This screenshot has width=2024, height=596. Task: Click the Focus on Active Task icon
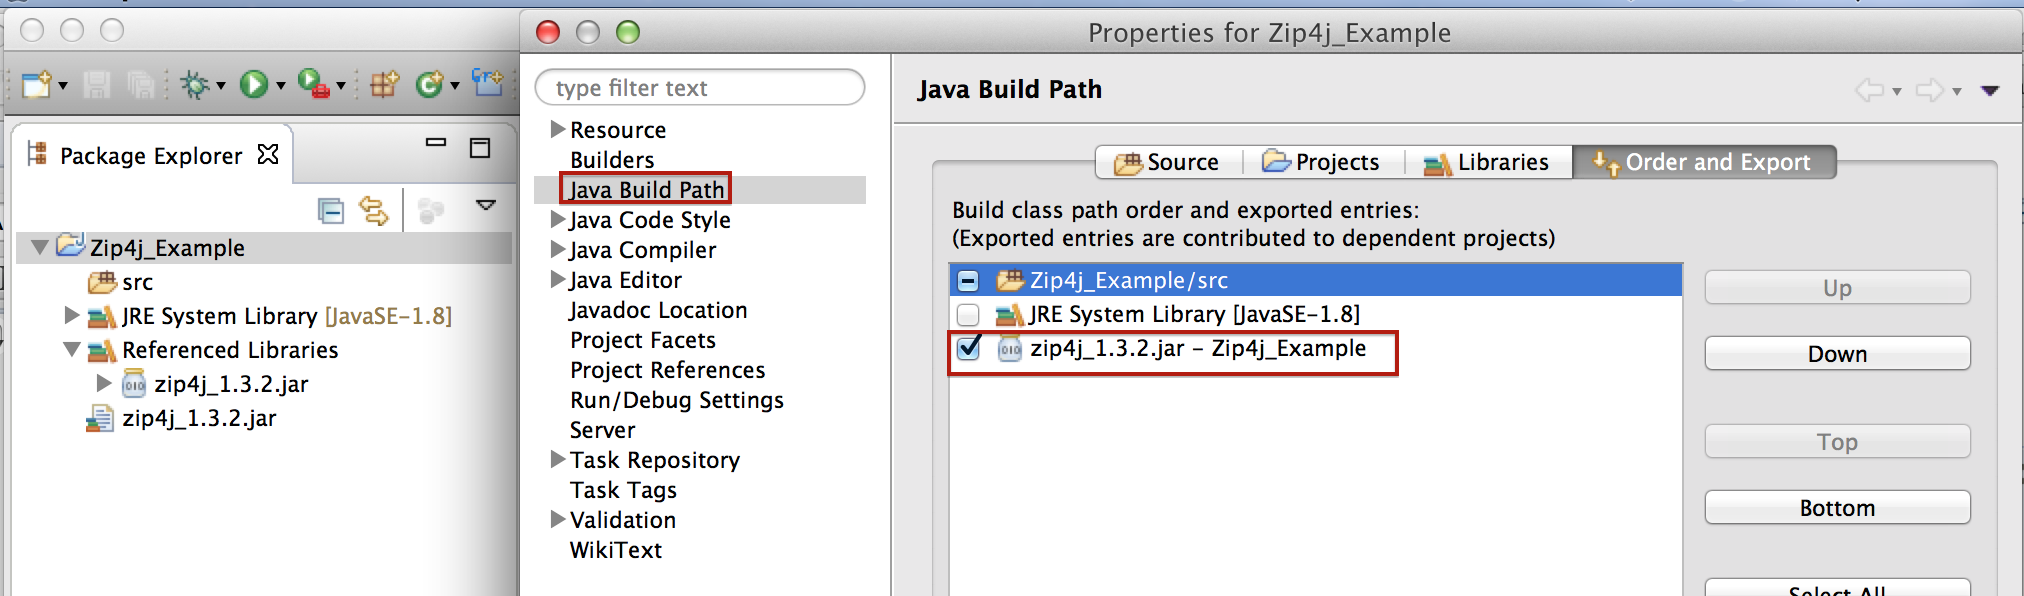pos(431,211)
